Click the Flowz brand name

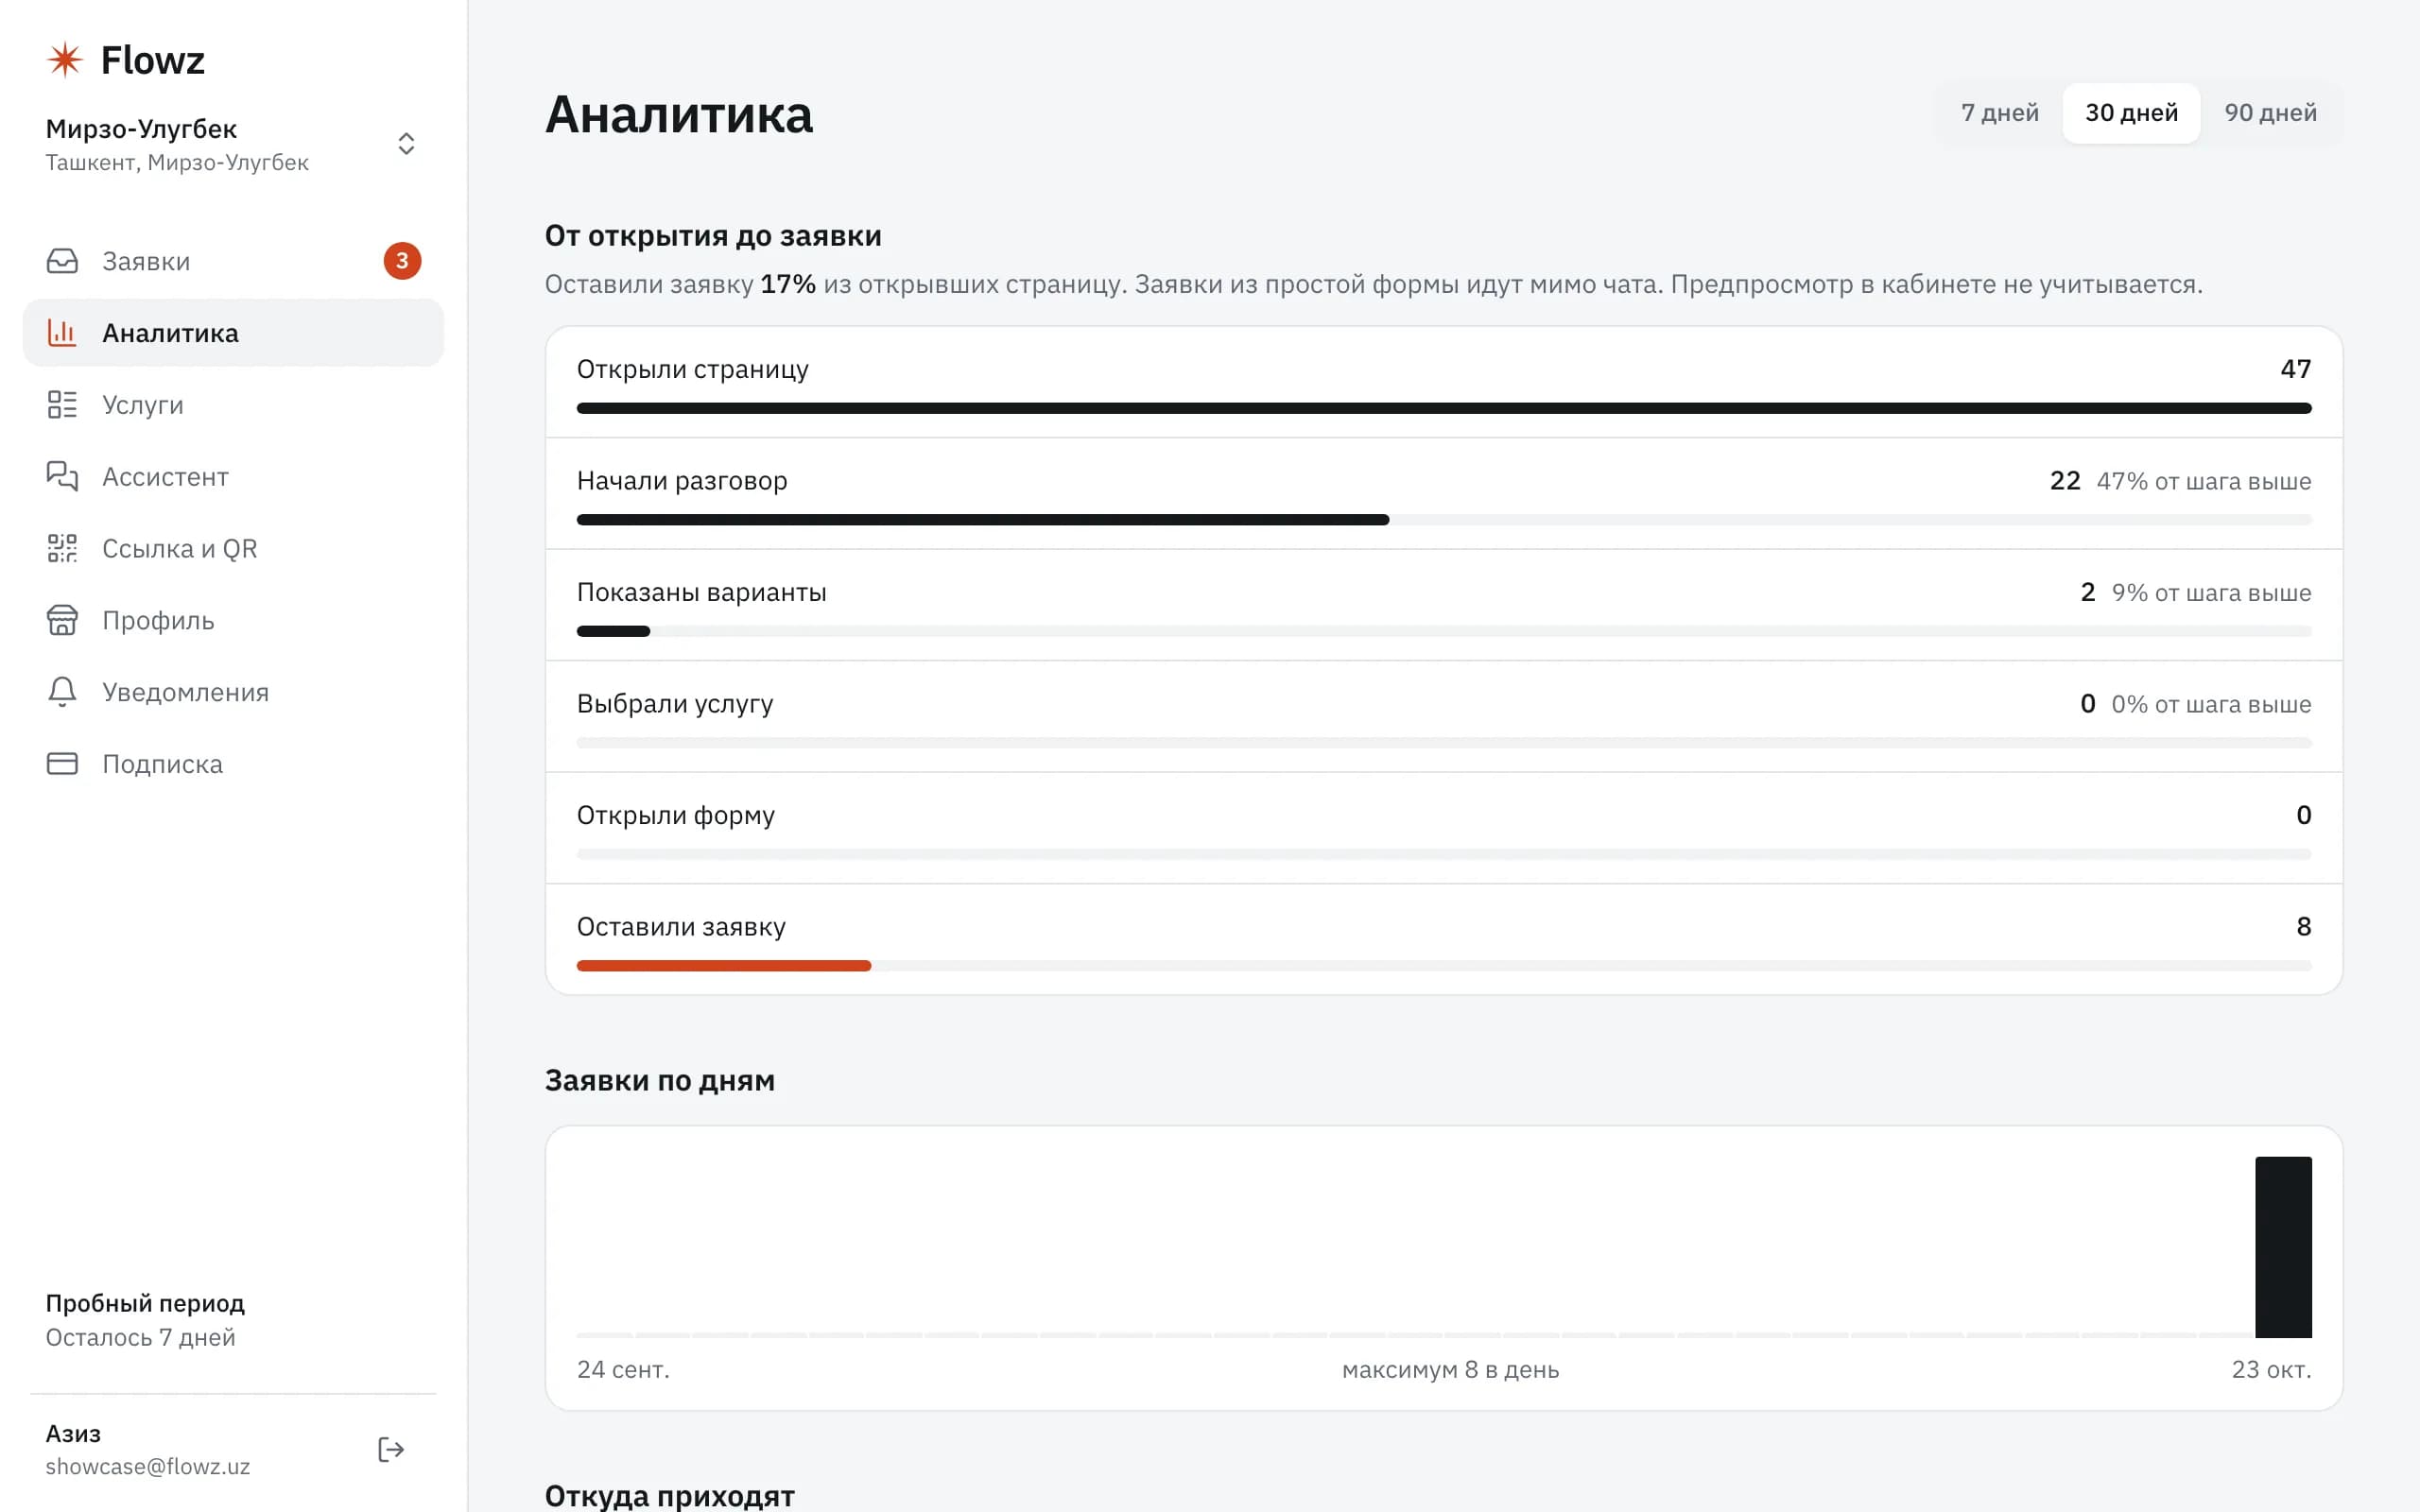pyautogui.click(x=153, y=60)
